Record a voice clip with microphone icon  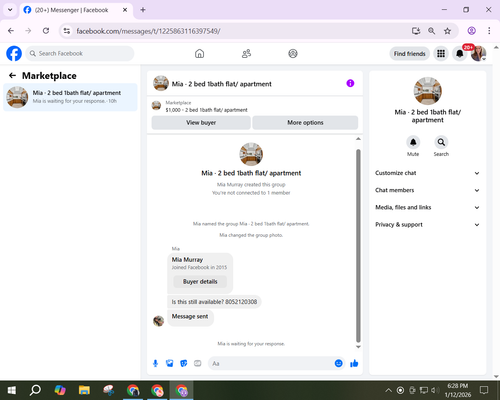point(155,363)
